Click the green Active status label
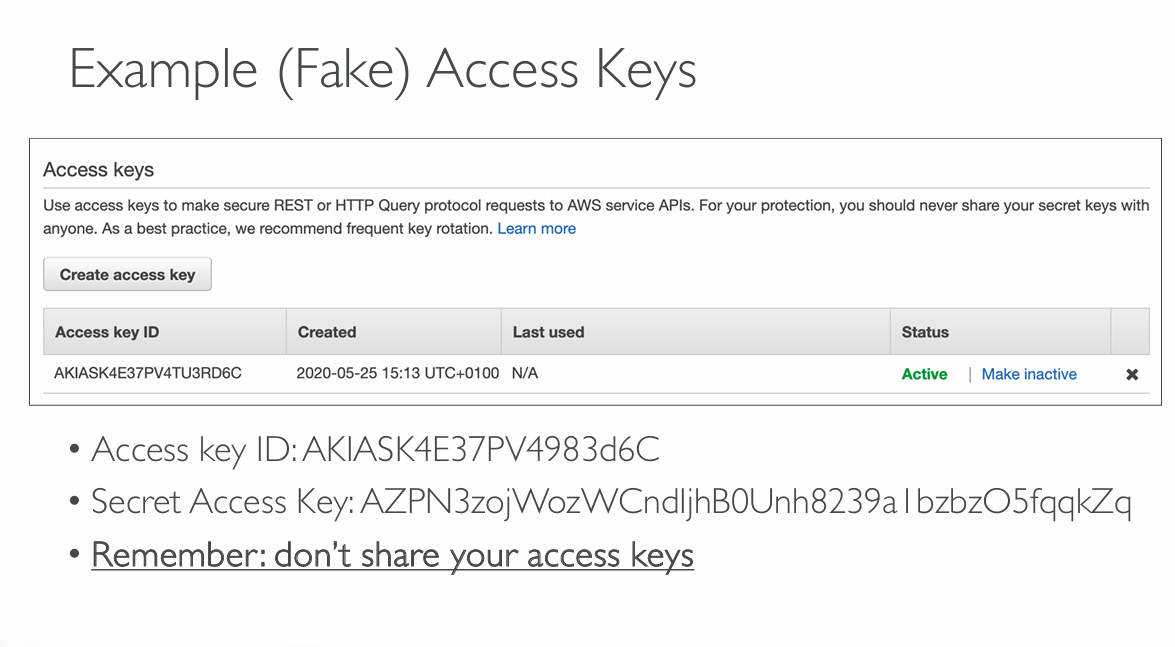Viewport: 1175px width, 647px height. coord(924,374)
